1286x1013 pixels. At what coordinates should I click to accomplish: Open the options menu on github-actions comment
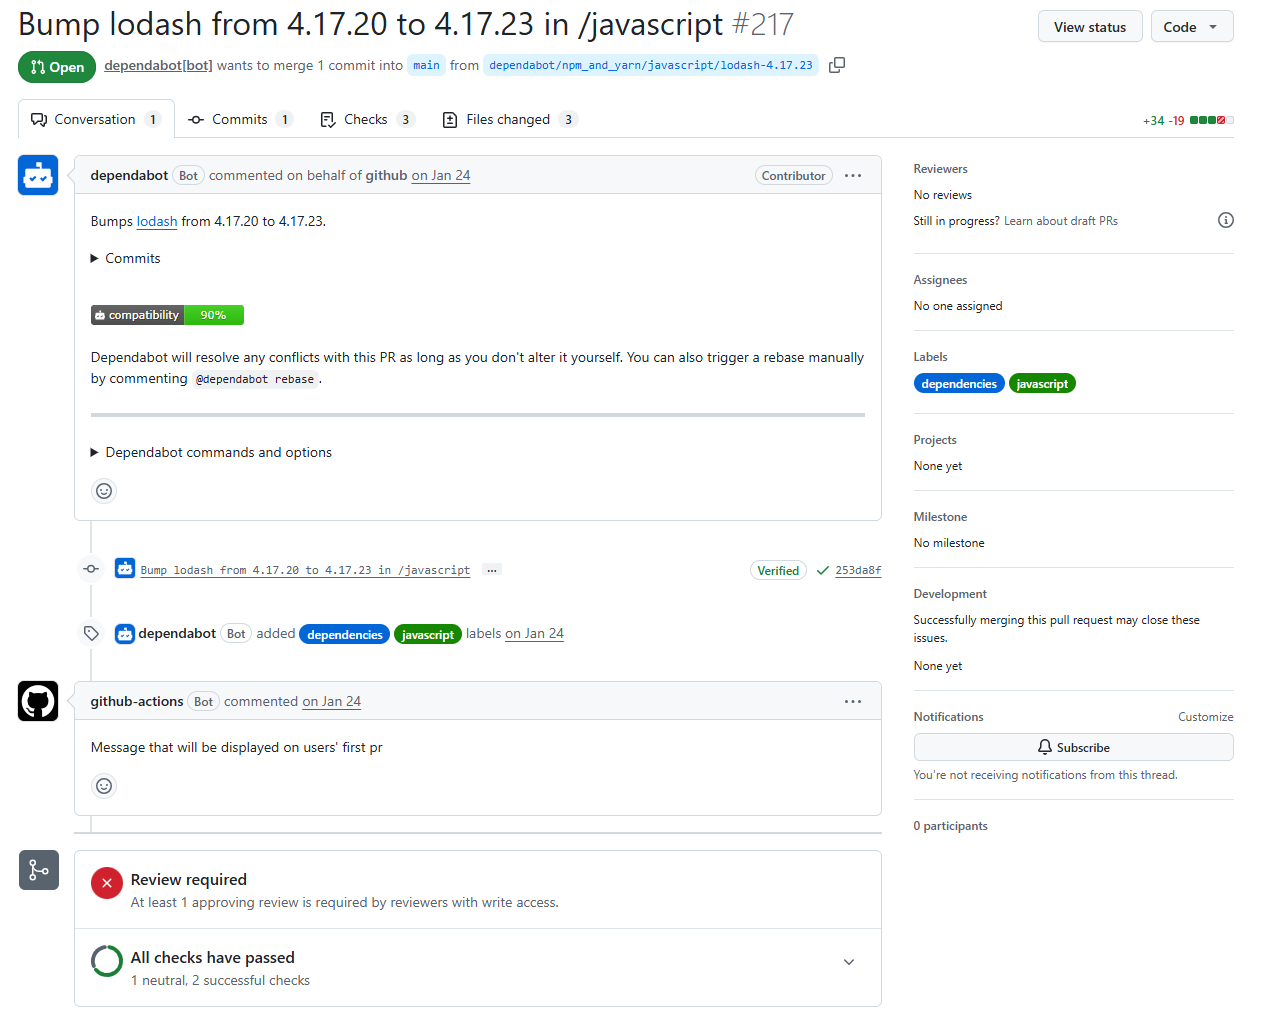[853, 701]
